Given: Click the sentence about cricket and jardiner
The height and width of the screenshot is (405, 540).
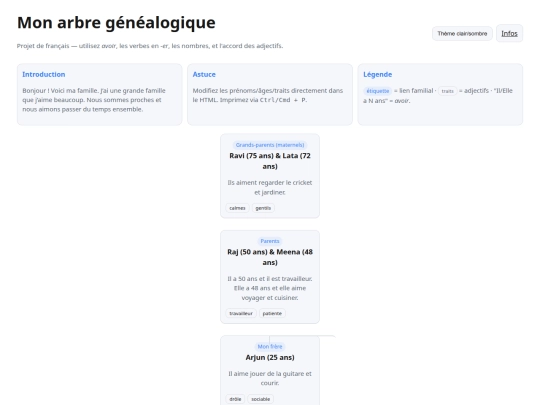Looking at the screenshot, I should click(270, 187).
